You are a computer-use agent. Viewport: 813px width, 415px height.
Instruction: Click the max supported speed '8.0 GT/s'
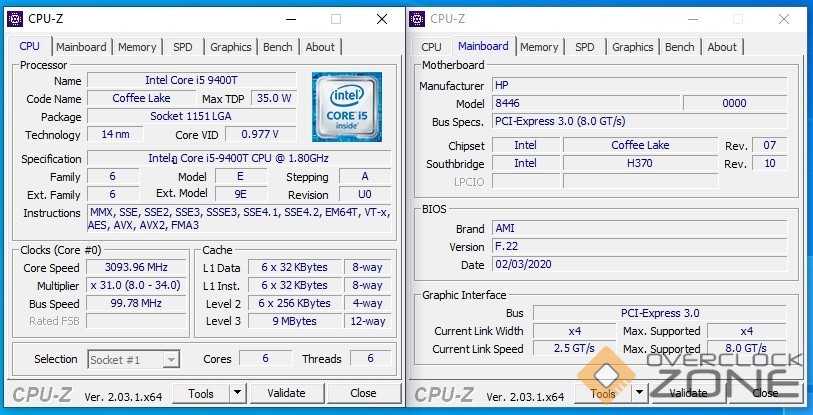747,349
